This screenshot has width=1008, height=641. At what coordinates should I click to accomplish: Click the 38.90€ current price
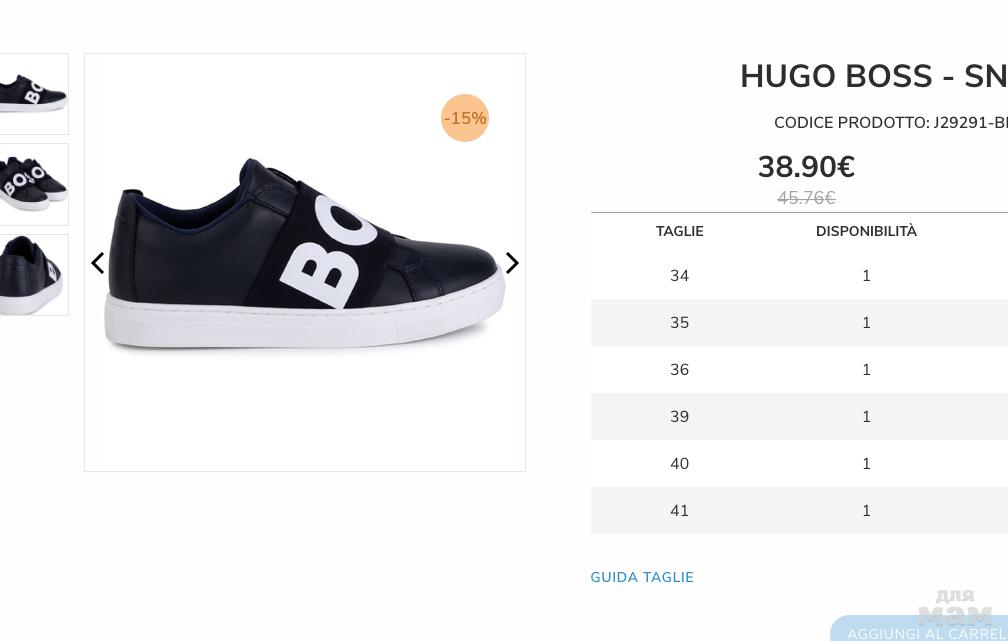(806, 167)
